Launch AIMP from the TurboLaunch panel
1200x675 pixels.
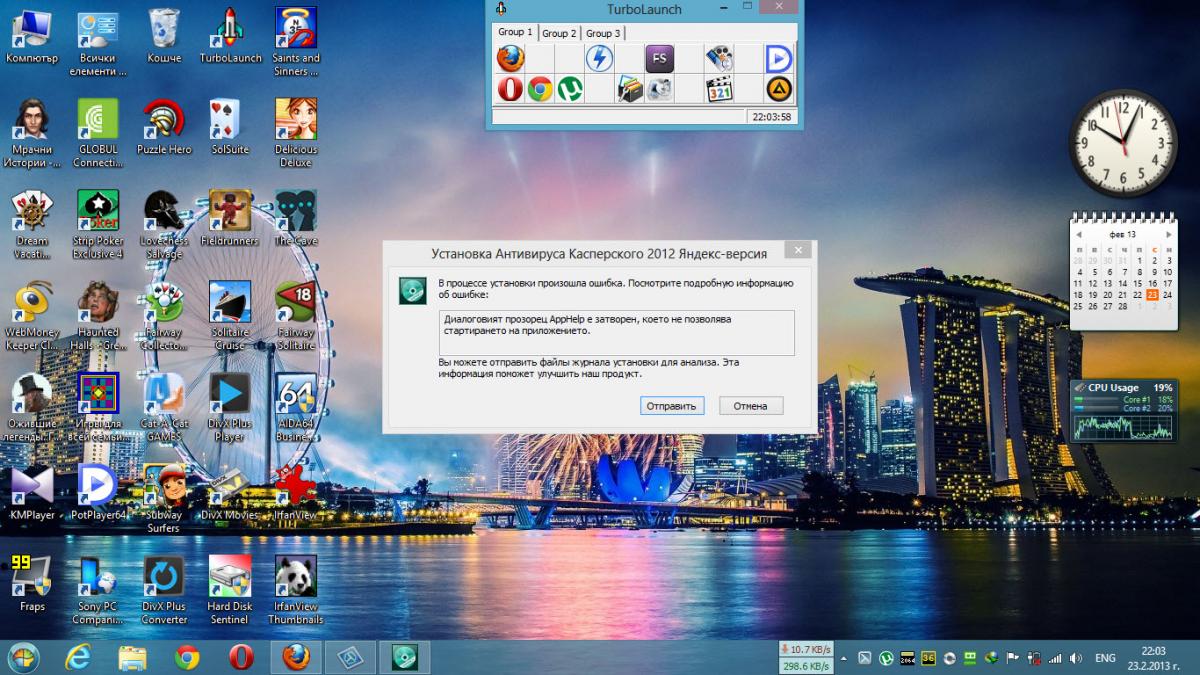click(778, 89)
